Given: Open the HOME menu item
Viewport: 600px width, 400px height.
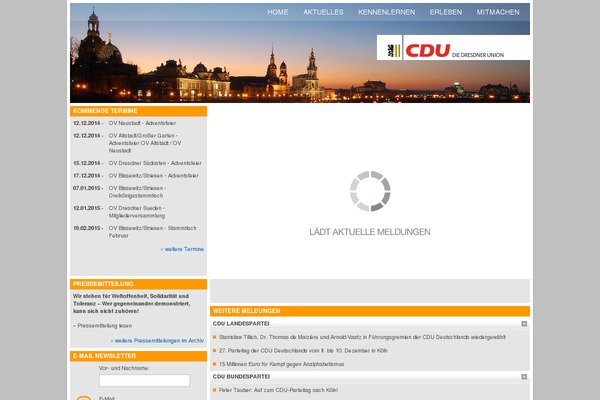Looking at the screenshot, I should 277,12.
